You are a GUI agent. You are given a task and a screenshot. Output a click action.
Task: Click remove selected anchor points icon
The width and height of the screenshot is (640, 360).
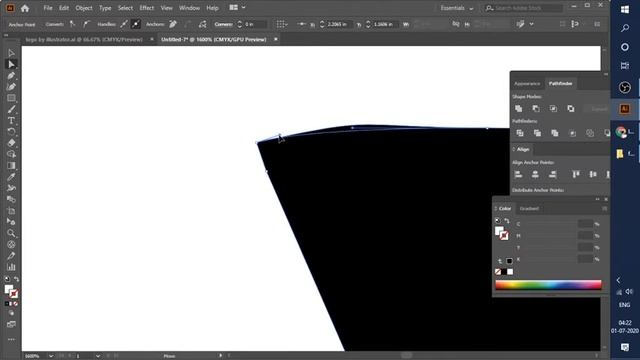pos(173,24)
